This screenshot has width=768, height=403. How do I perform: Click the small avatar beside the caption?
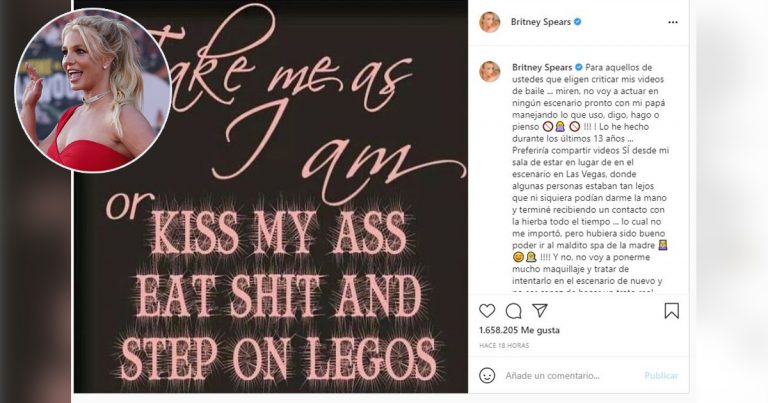coord(489,71)
